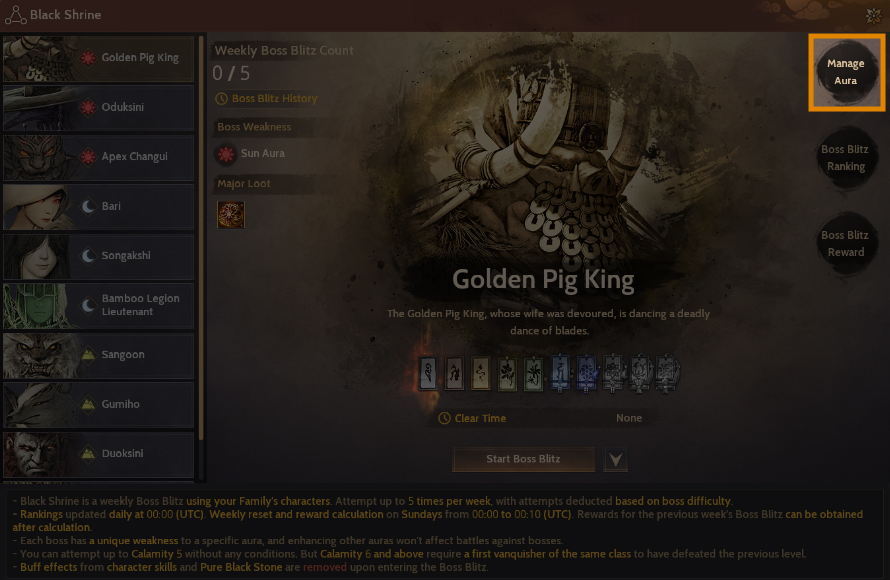Click the Clear Time clock icon
The image size is (890, 580).
(x=444, y=418)
